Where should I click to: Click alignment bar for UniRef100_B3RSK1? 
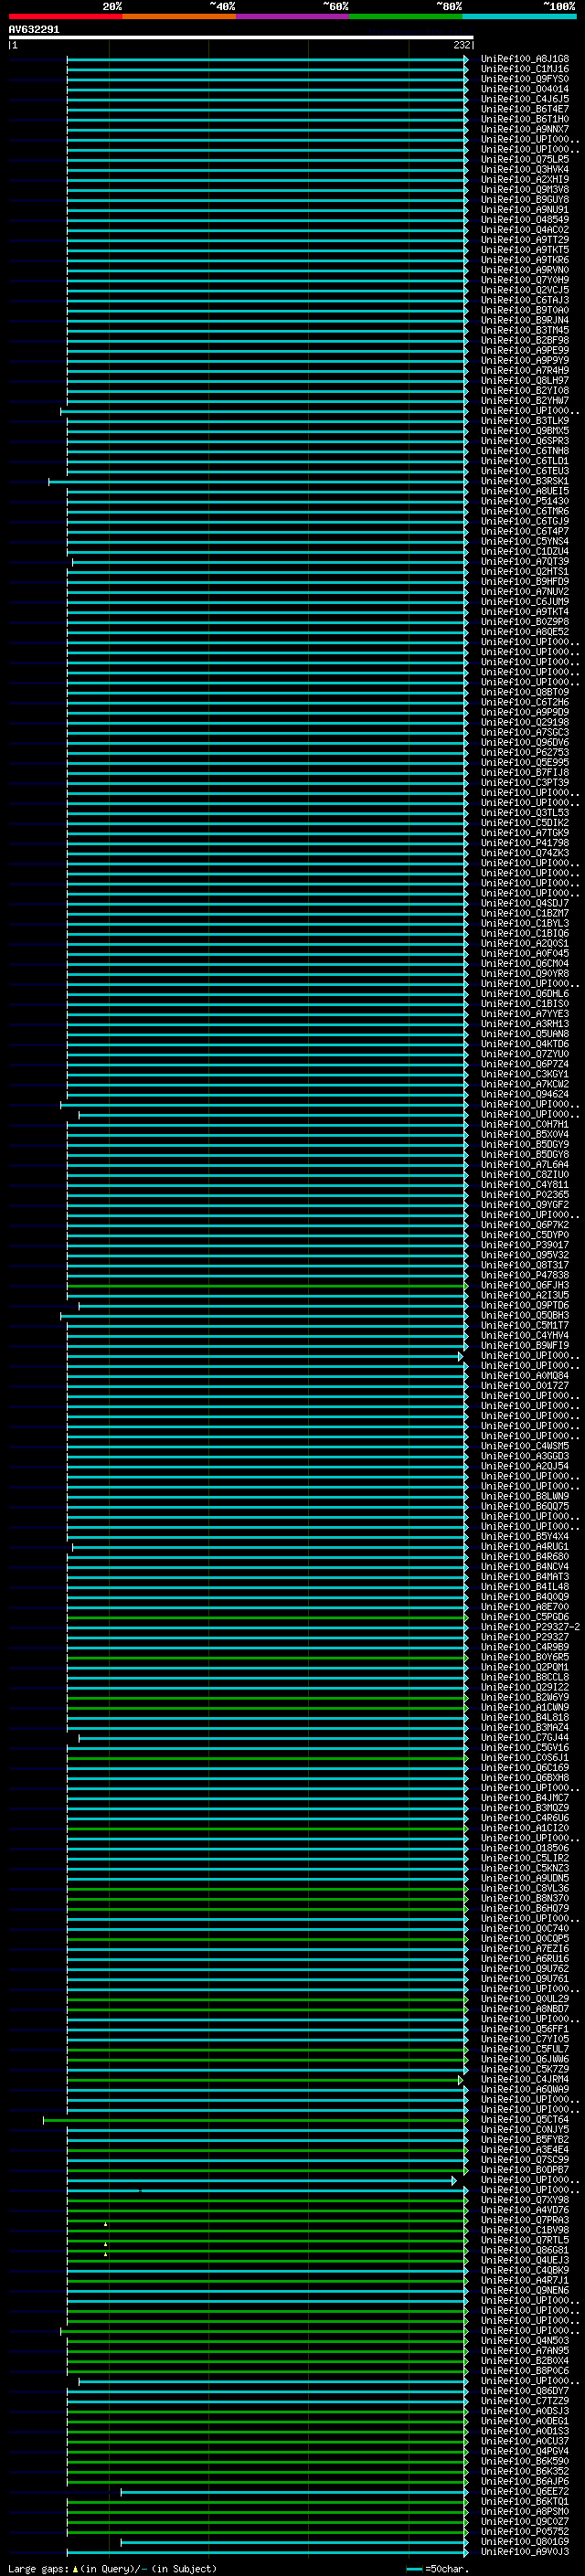[x=258, y=482]
